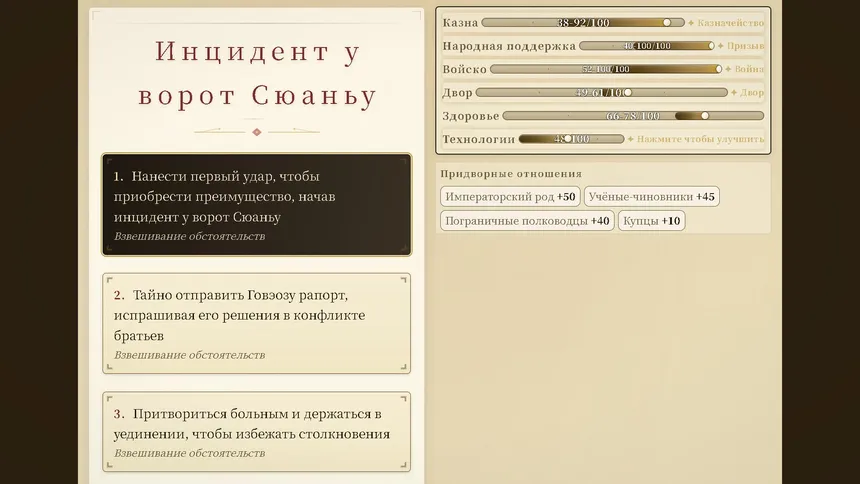
Task: Click the Войско progress bar
Action: (x=606, y=69)
